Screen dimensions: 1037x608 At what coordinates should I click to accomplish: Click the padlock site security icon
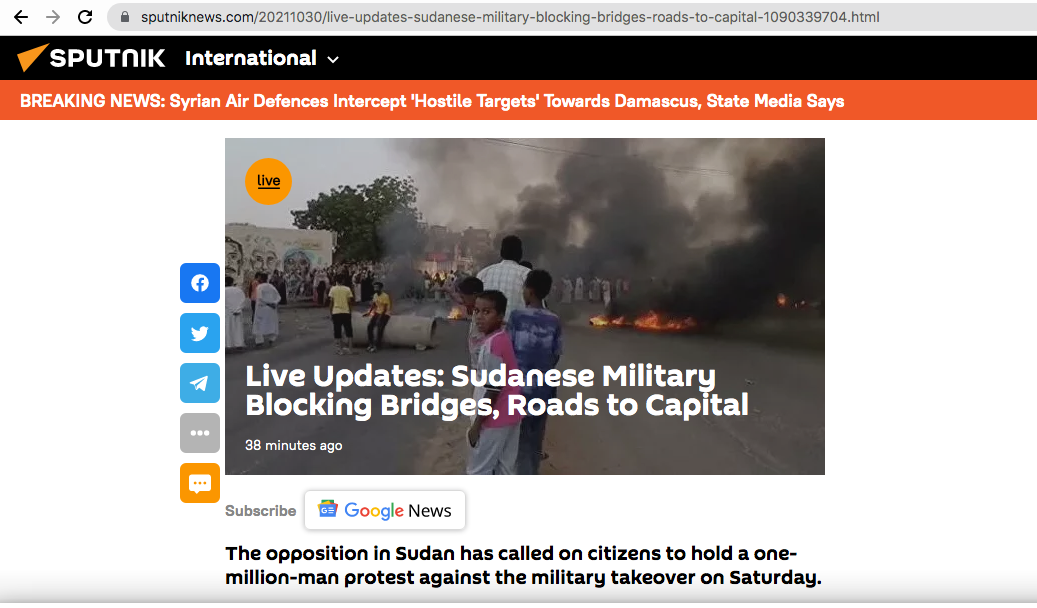pos(124,17)
